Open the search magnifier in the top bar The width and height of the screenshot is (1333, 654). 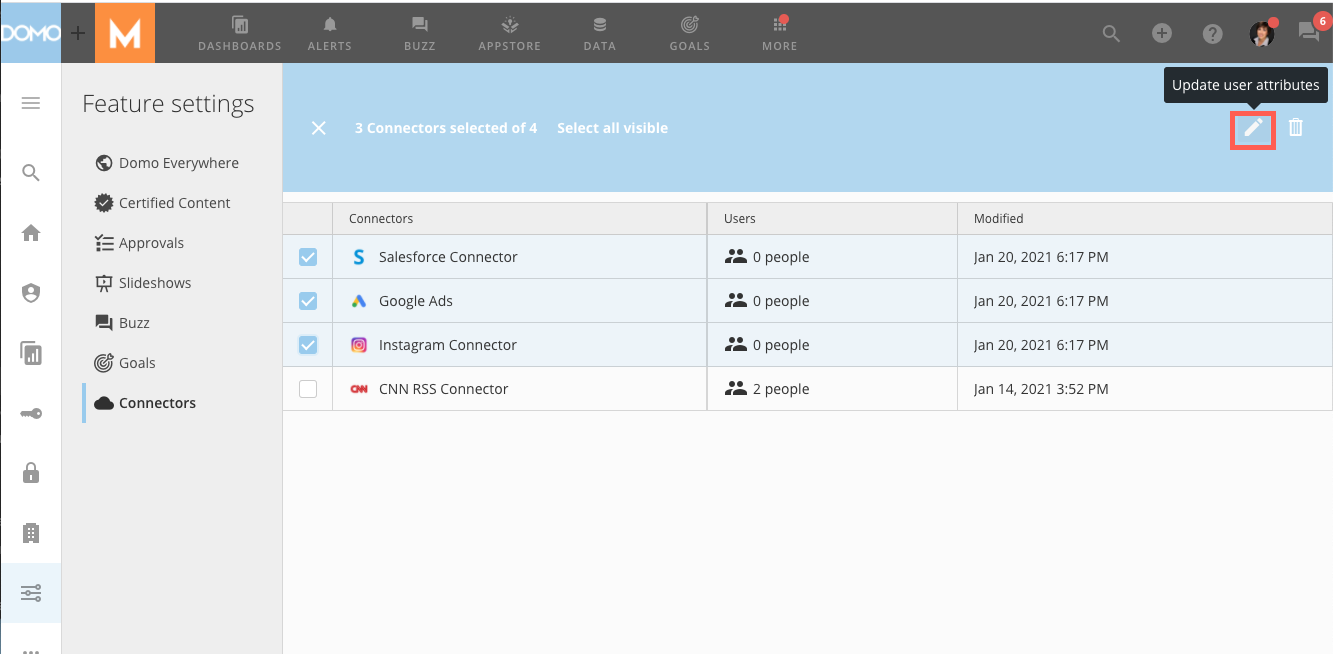tap(1111, 33)
